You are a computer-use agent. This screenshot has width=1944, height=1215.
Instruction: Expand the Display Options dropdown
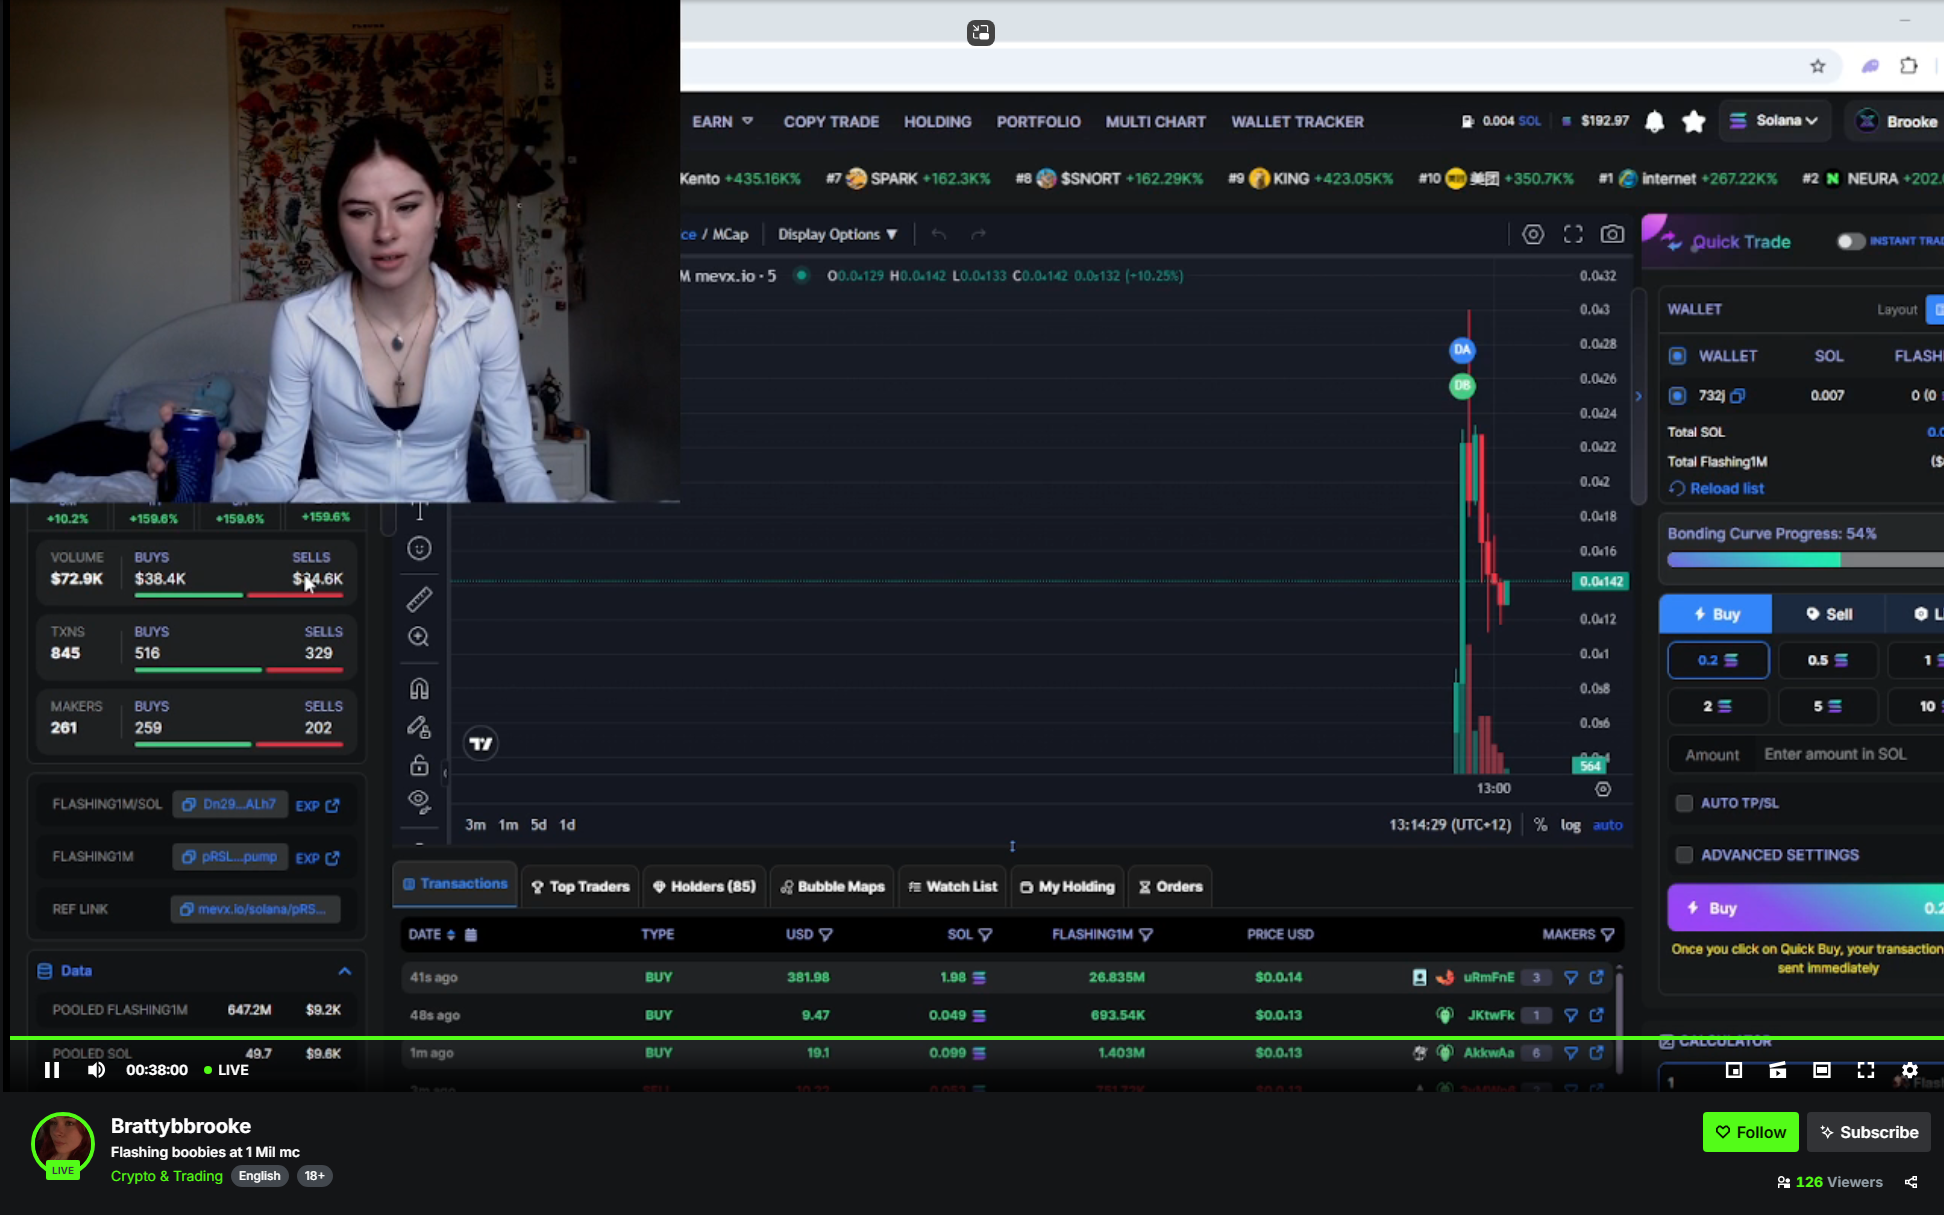point(837,234)
